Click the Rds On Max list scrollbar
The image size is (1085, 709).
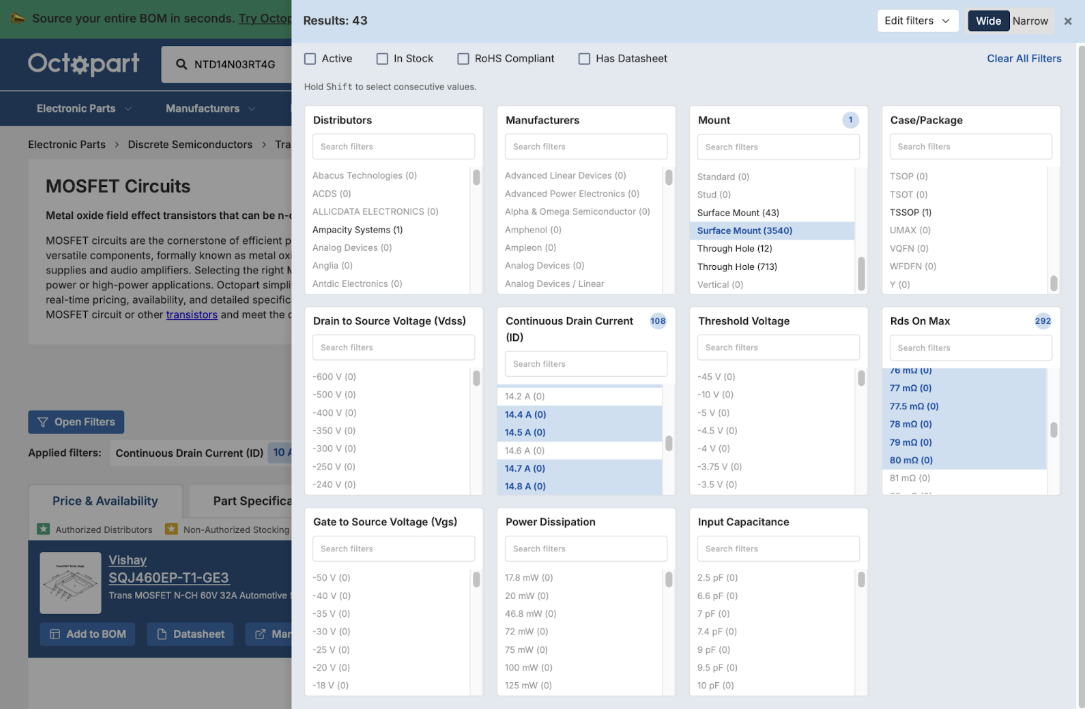tap(1053, 430)
